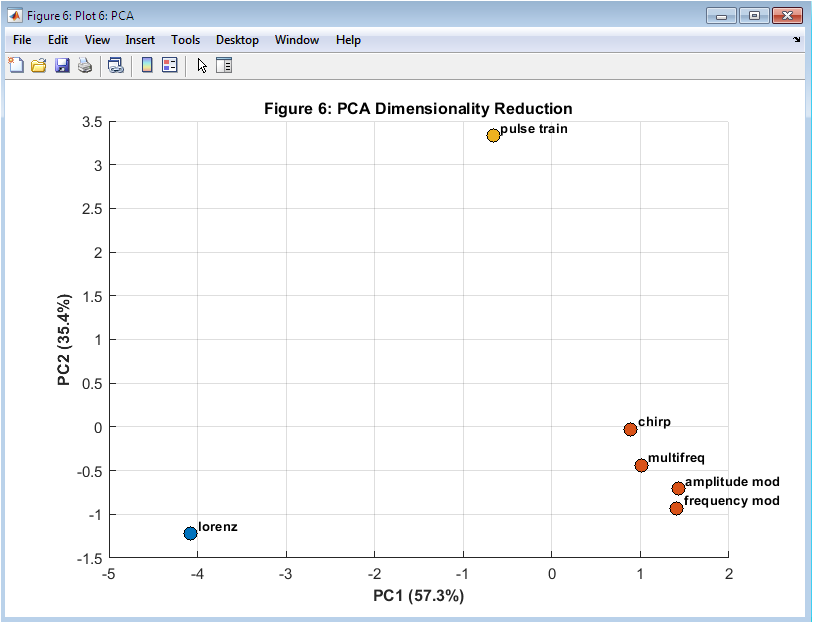Open the Property Inspector panel icon
This screenshot has width=813, height=623.
[224, 66]
